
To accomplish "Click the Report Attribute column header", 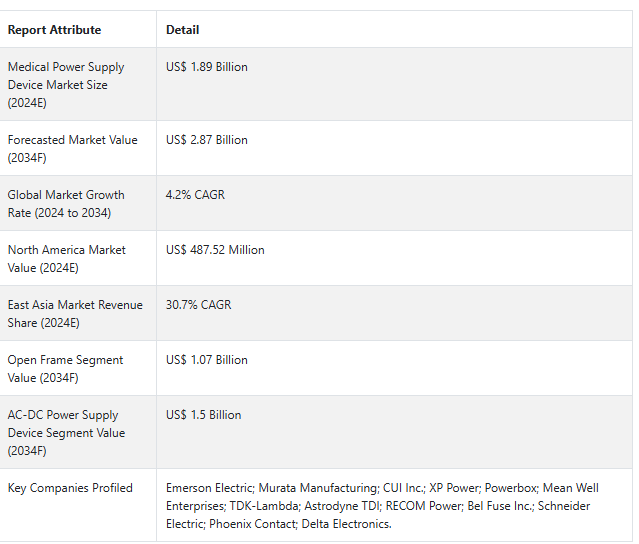I will (x=54, y=30).
